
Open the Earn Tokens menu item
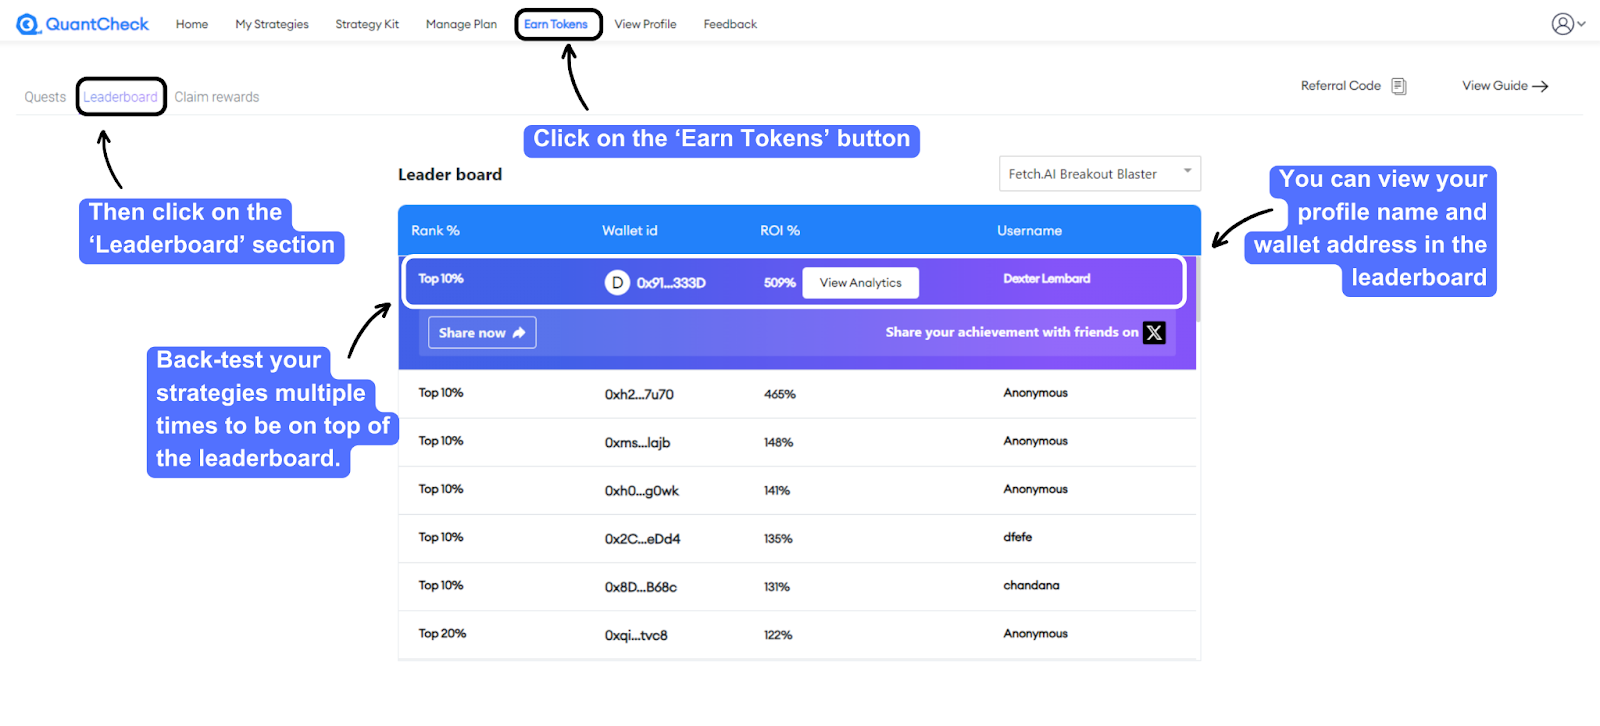click(556, 24)
